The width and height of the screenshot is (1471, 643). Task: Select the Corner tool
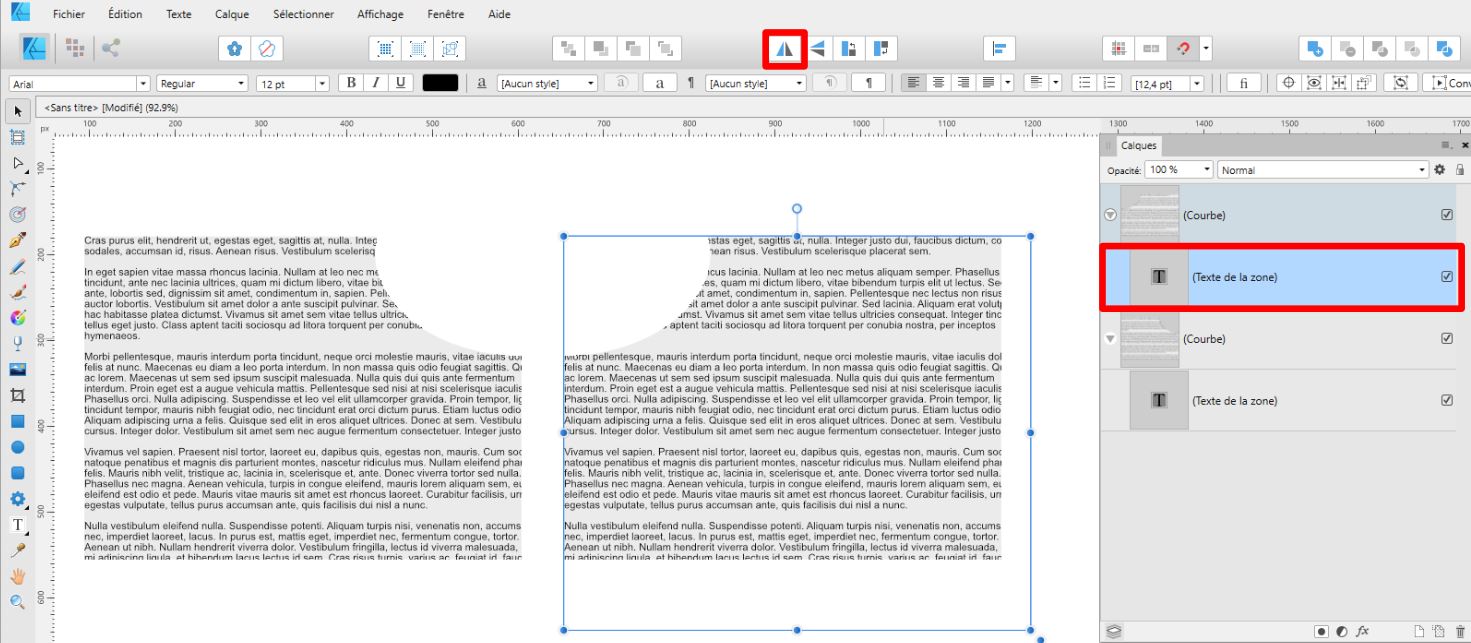pos(17,187)
